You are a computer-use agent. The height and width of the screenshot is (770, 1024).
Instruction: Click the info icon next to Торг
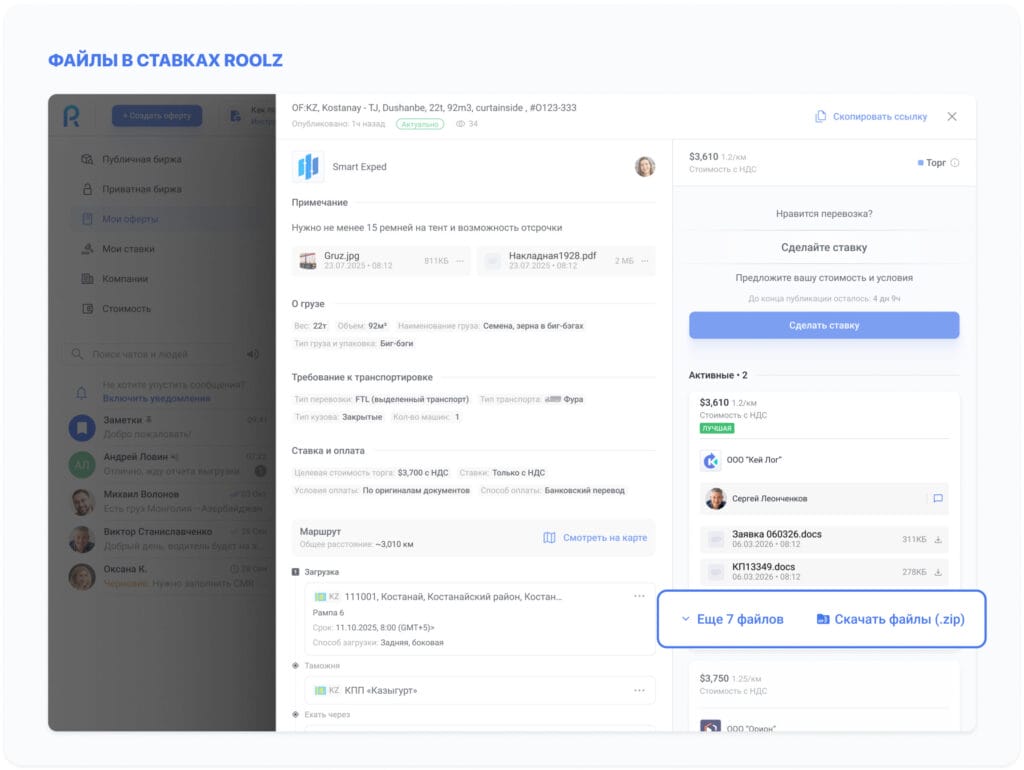955,163
